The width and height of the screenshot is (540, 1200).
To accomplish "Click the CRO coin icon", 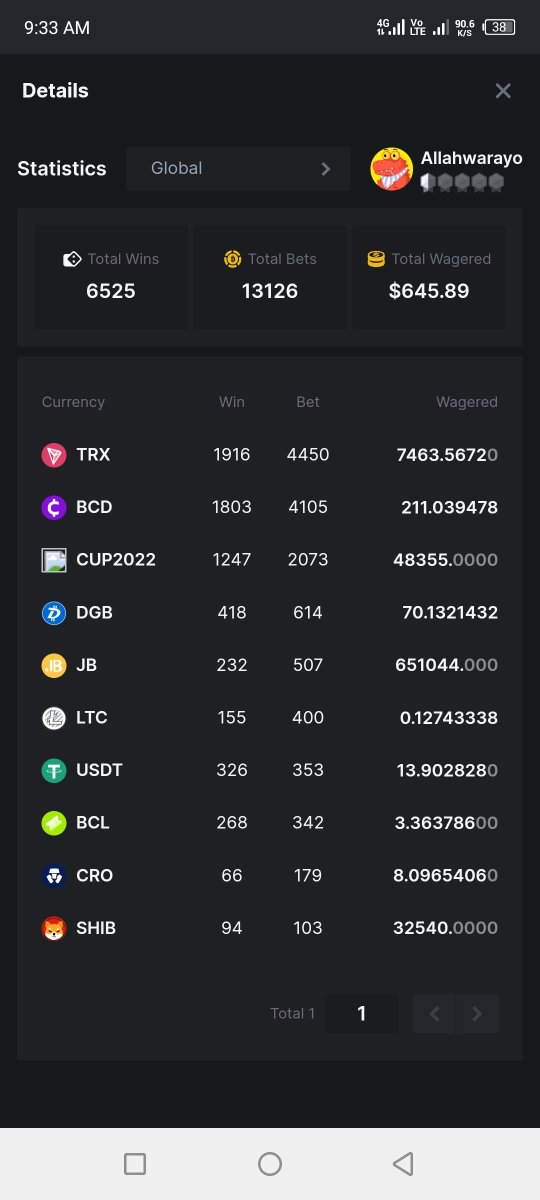I will click(x=54, y=876).
